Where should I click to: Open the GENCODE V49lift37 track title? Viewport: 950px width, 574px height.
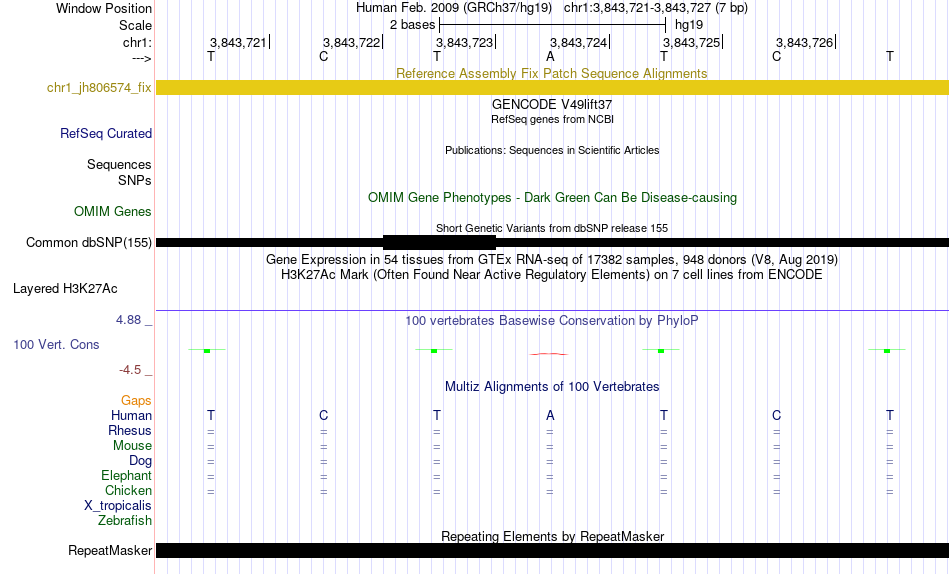[x=552, y=104]
